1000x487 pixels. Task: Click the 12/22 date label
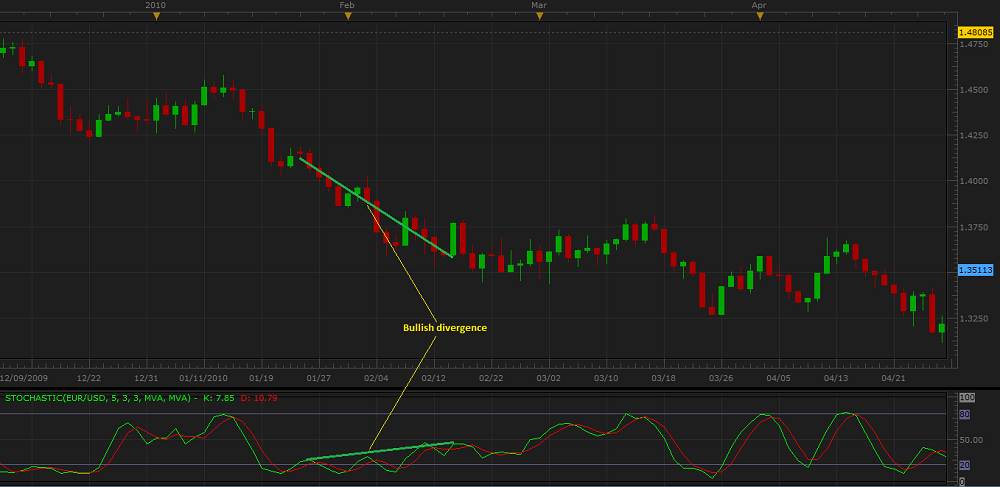[89, 378]
